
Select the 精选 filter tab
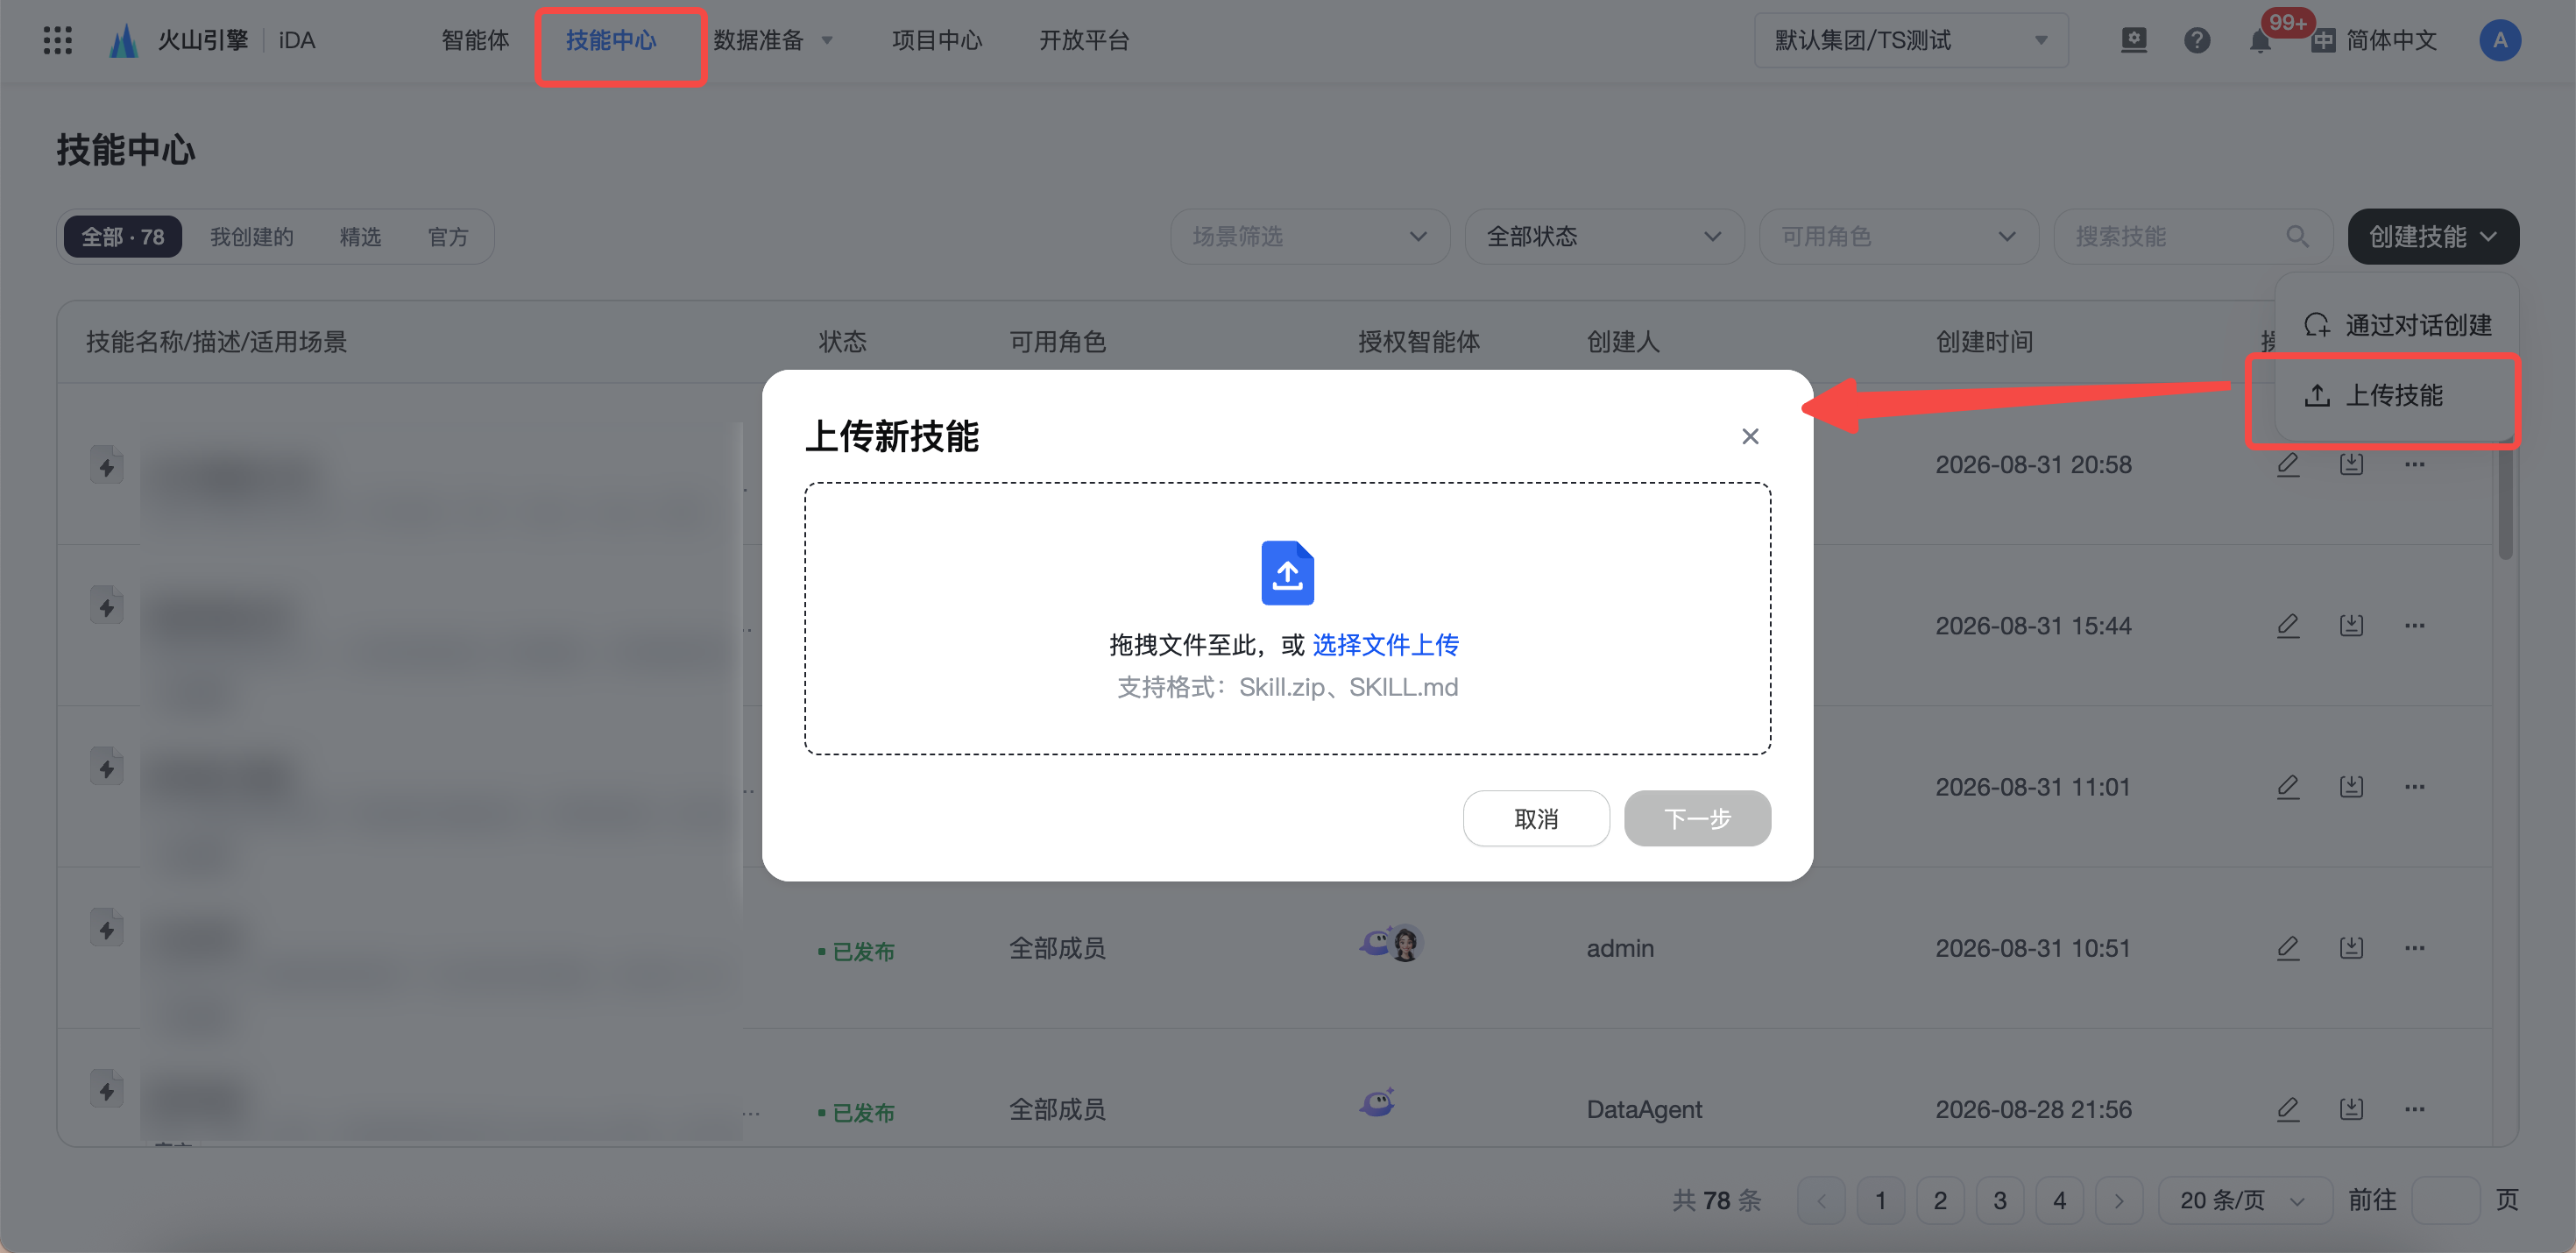point(360,237)
